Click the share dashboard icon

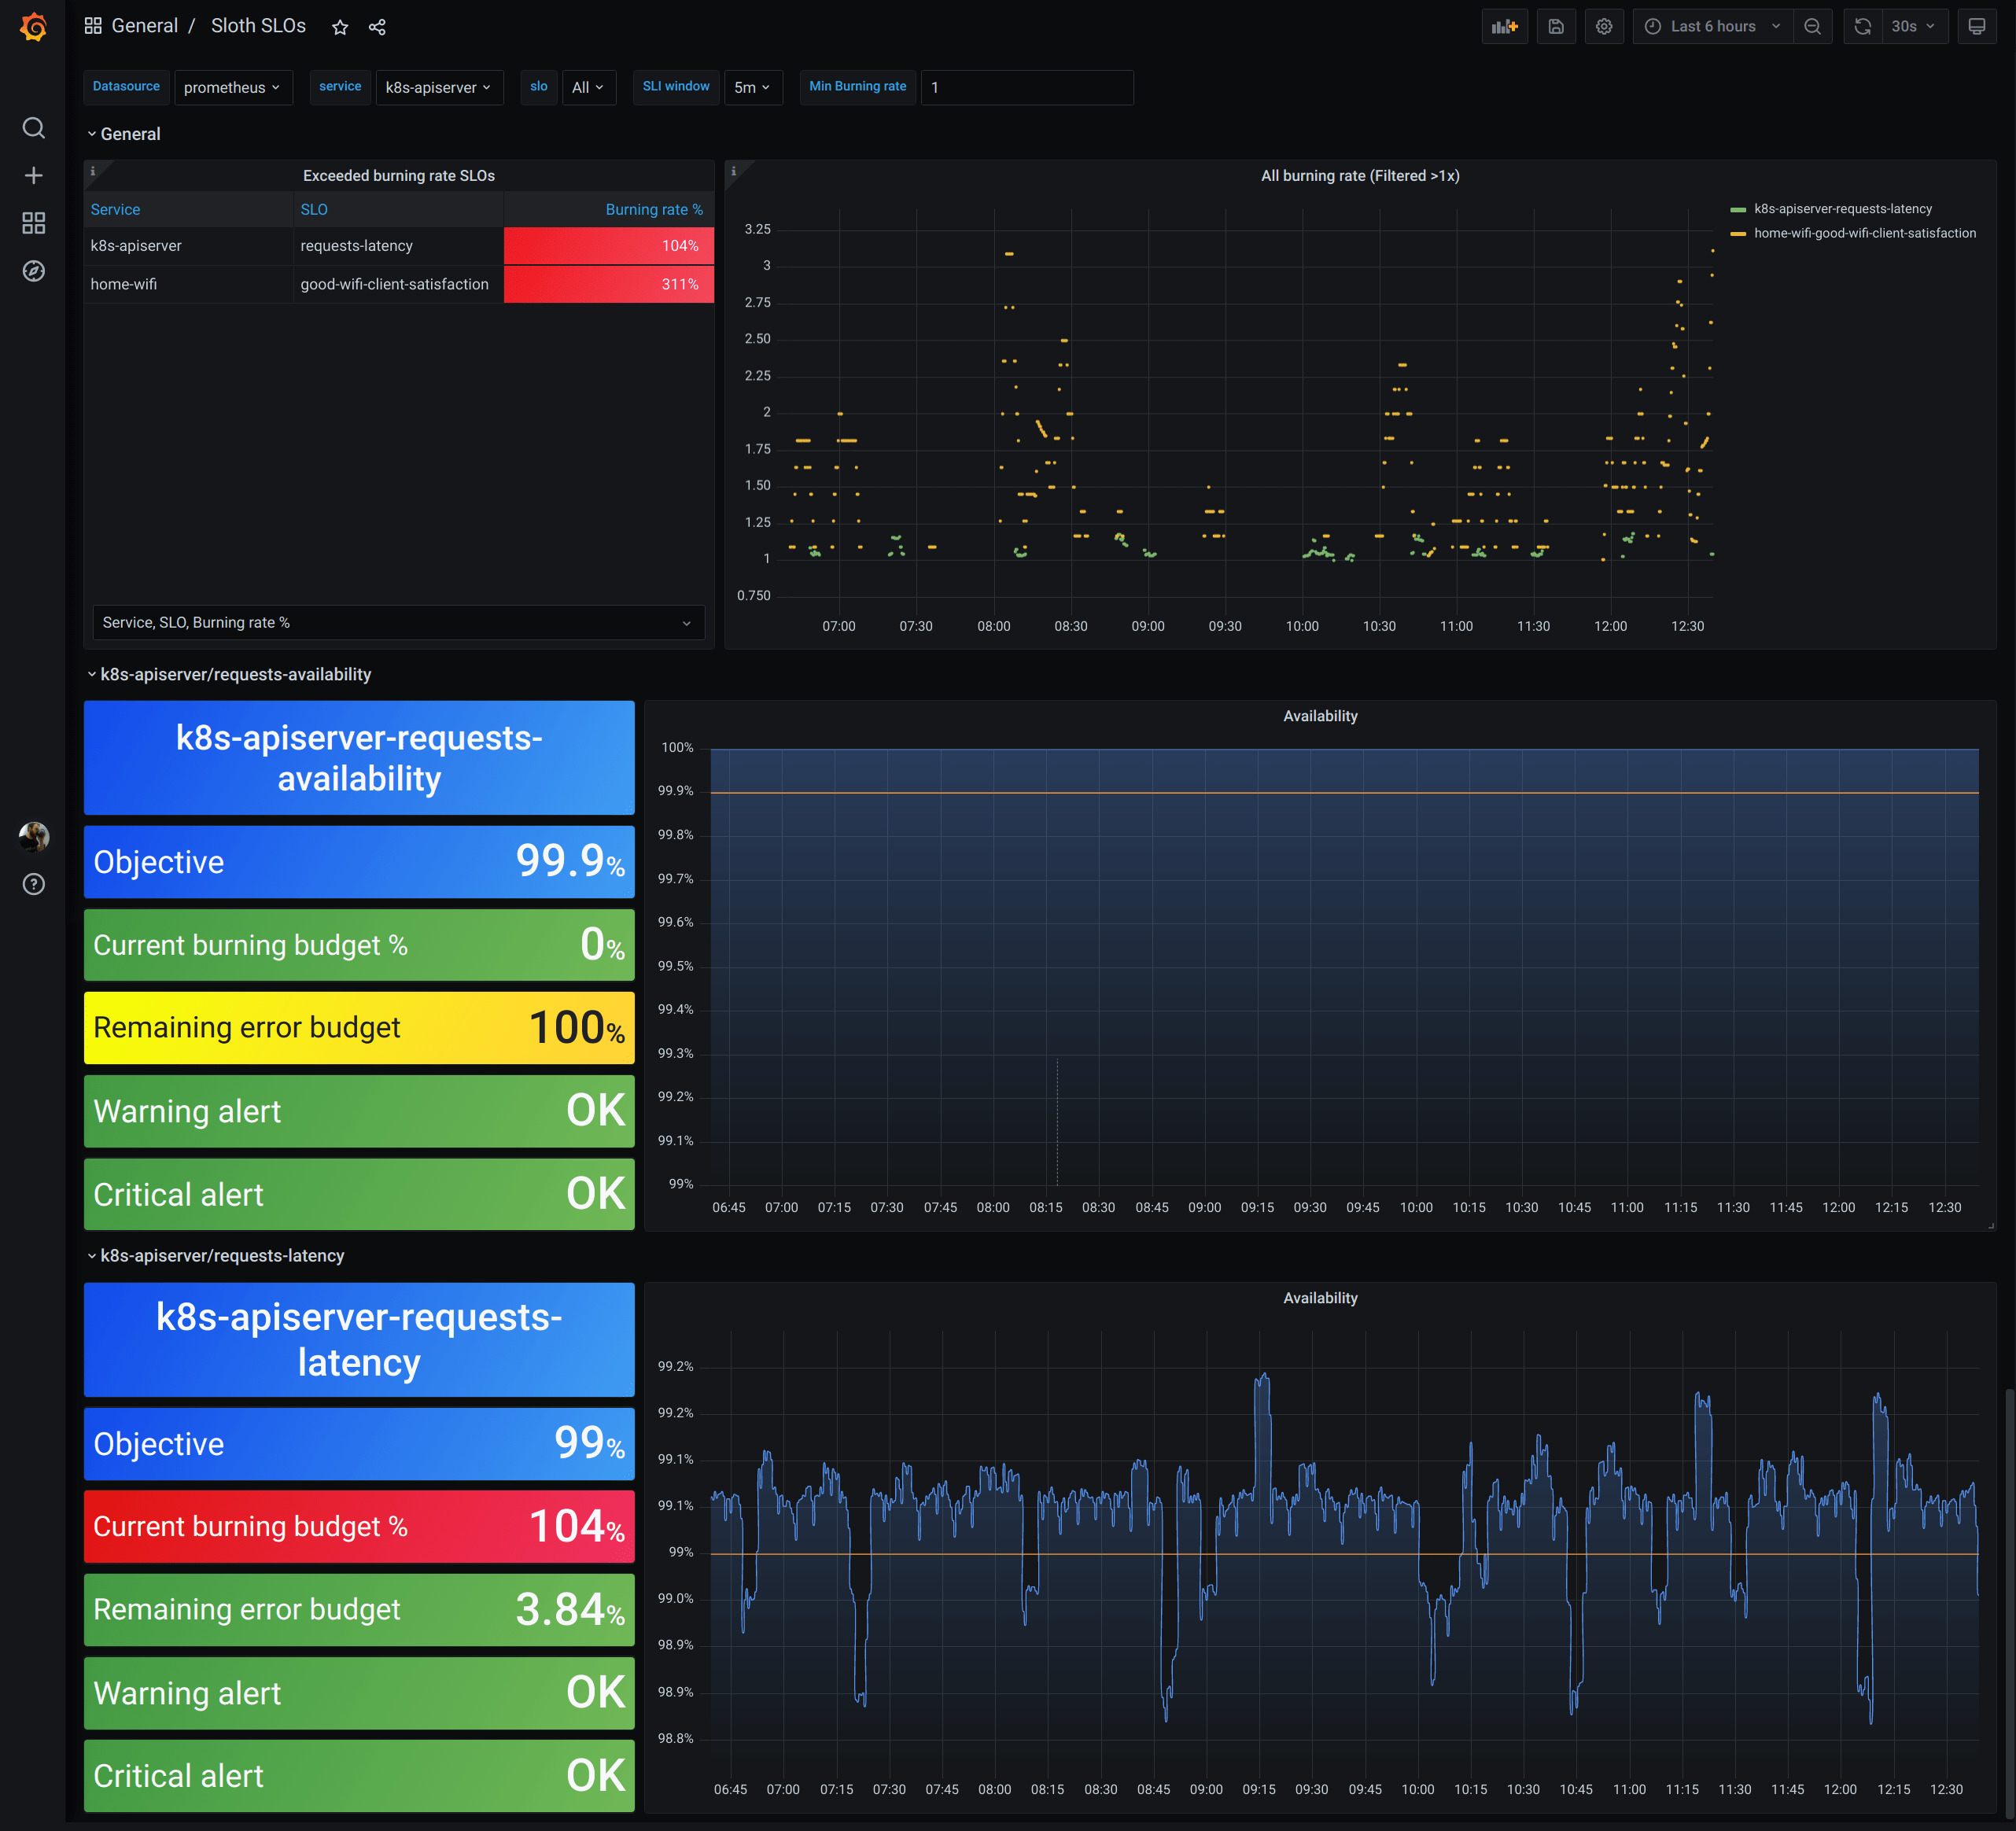click(377, 27)
